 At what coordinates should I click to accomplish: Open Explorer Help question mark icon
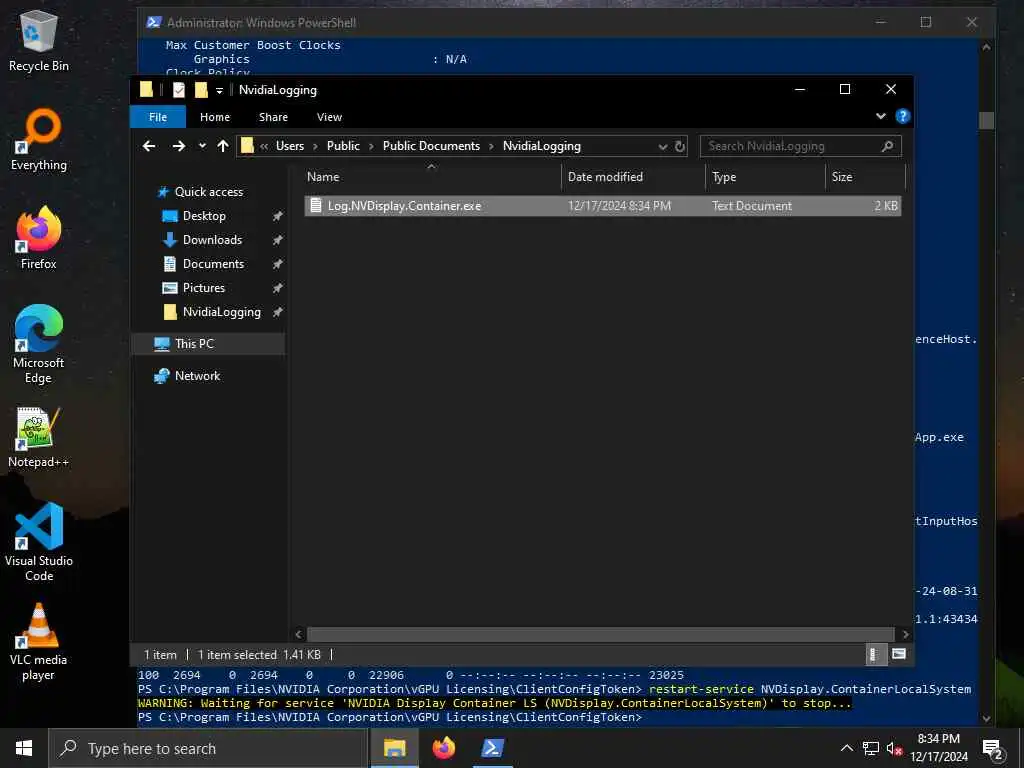tap(903, 116)
